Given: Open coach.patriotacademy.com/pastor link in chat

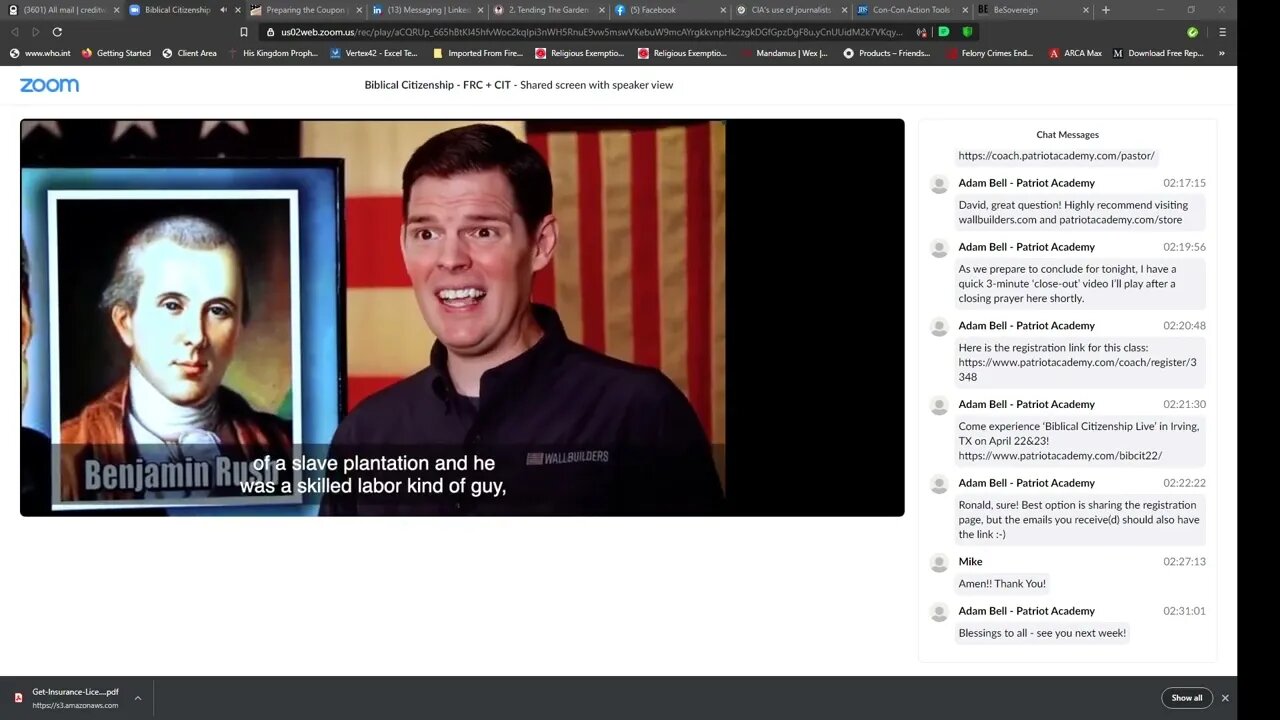Looking at the screenshot, I should coord(1056,155).
